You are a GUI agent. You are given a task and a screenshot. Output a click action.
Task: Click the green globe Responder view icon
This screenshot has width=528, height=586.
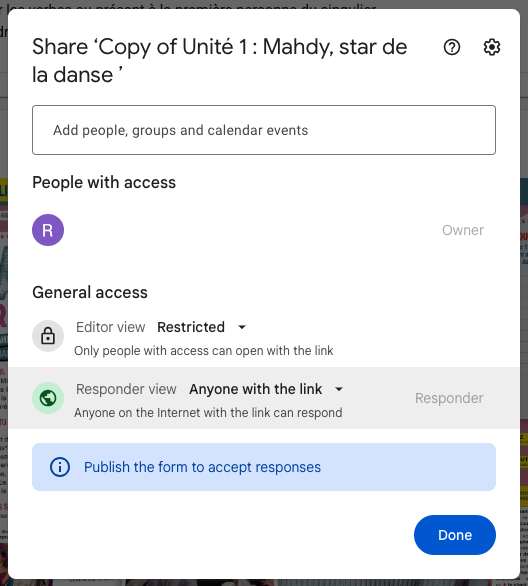[48, 398]
